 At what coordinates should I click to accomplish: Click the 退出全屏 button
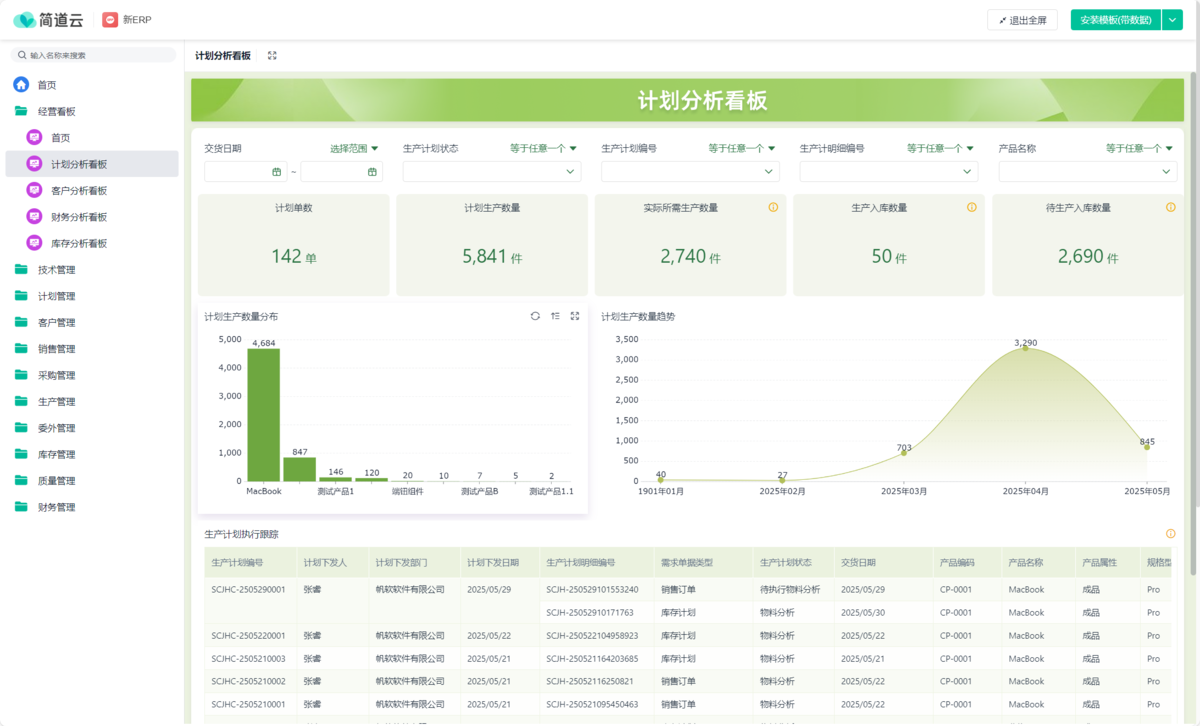1022,20
